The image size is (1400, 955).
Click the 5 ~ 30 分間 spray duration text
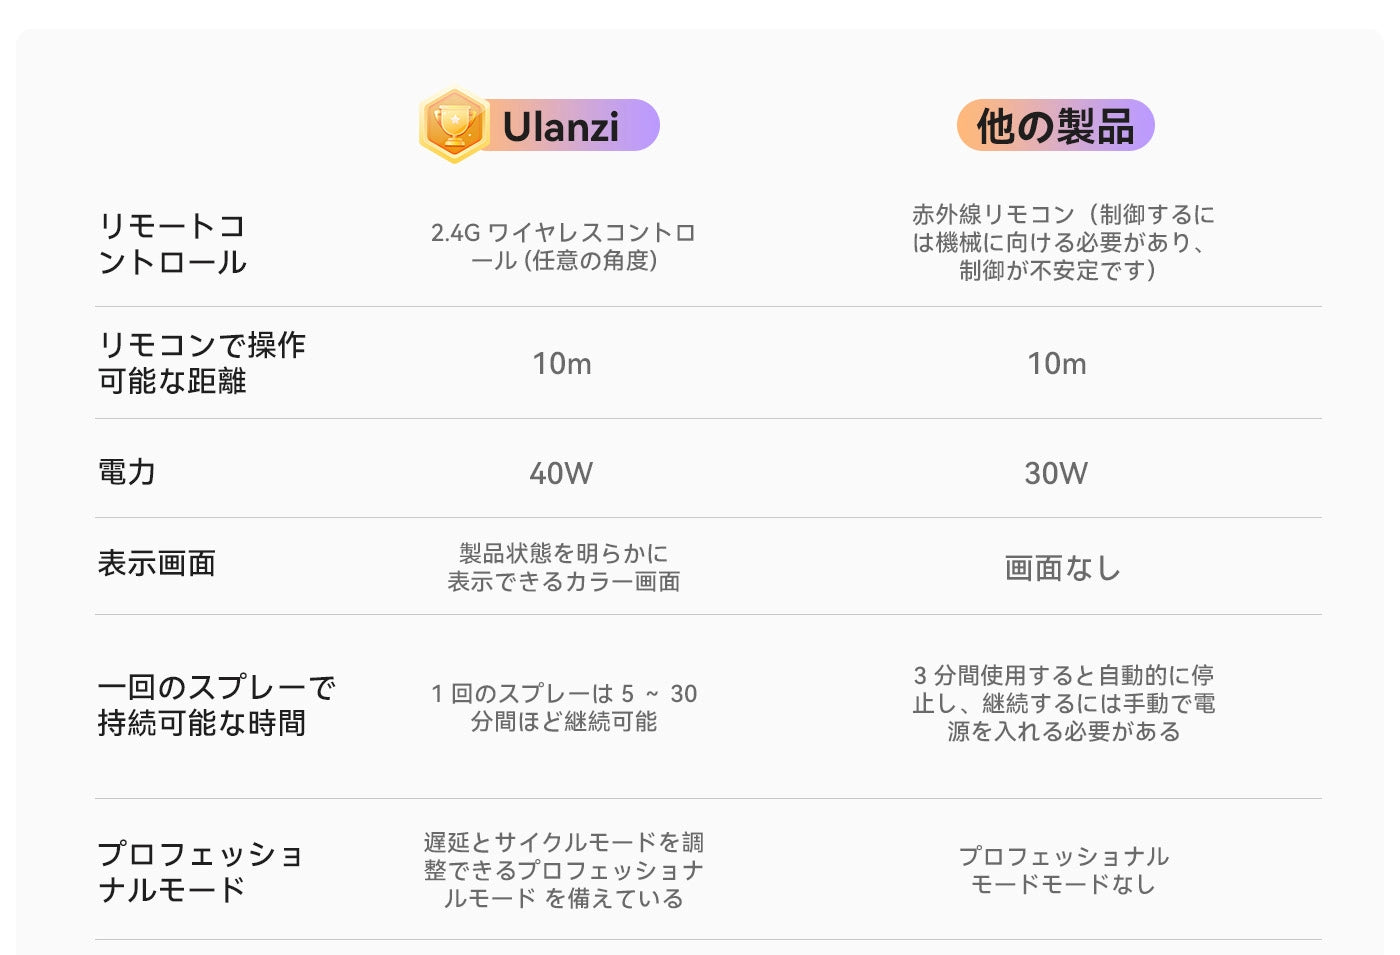563,707
